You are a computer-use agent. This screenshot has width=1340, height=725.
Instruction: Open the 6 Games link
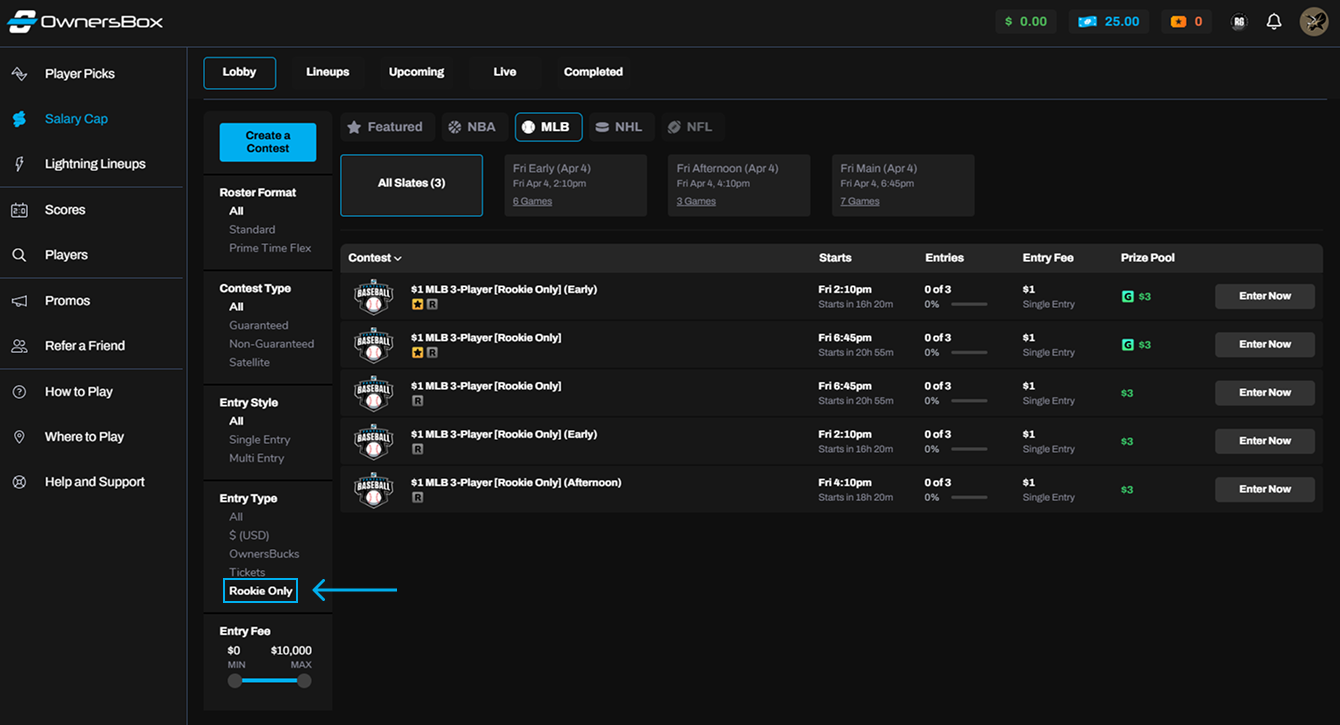(532, 202)
